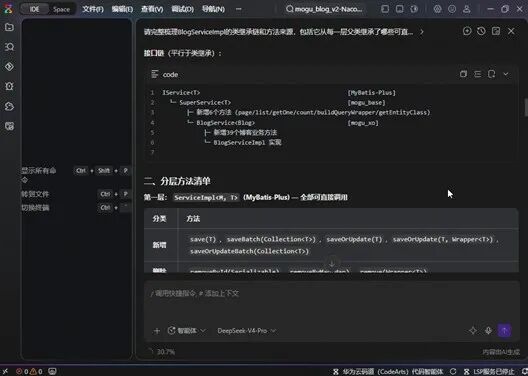Open the feedback smiley icon in title bar
528x376 pixels.
click(452, 9)
